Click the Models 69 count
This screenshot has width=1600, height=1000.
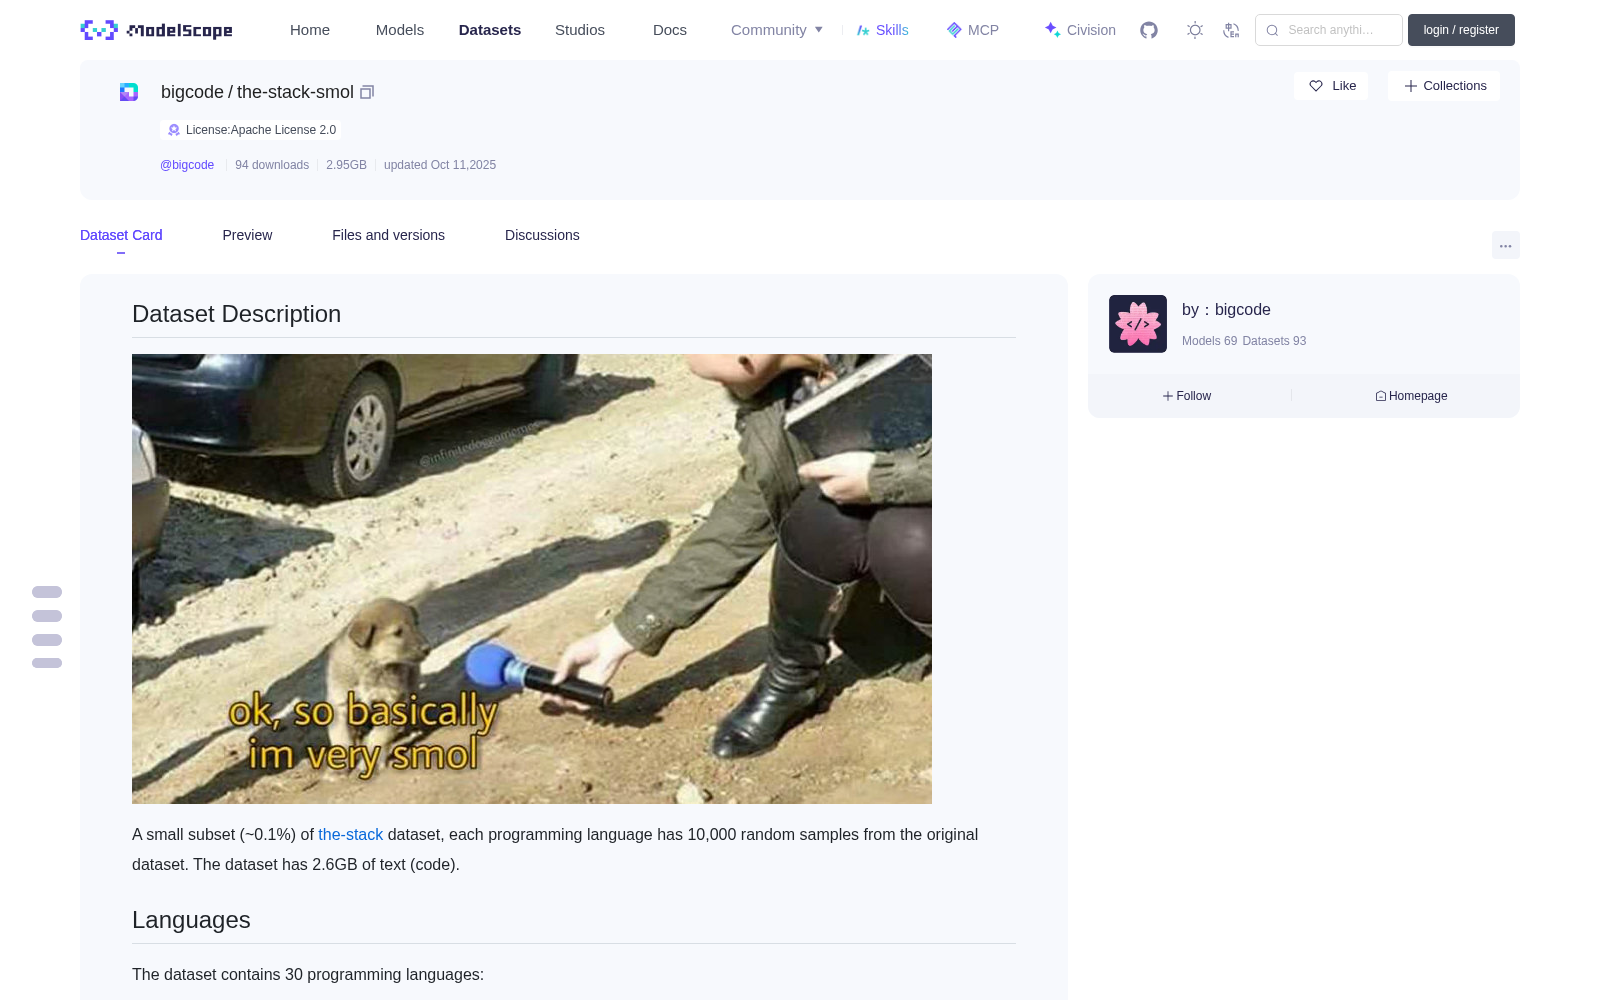click(x=1209, y=341)
